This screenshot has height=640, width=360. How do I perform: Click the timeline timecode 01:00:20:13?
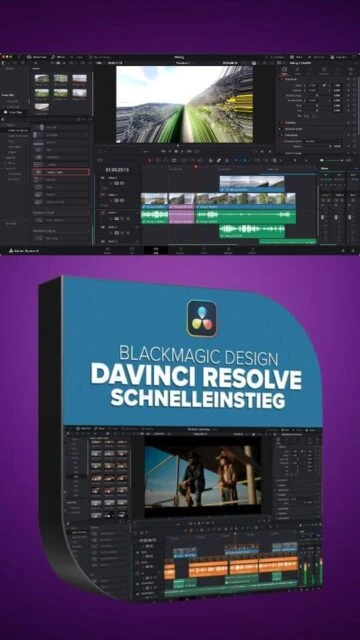coord(117,169)
